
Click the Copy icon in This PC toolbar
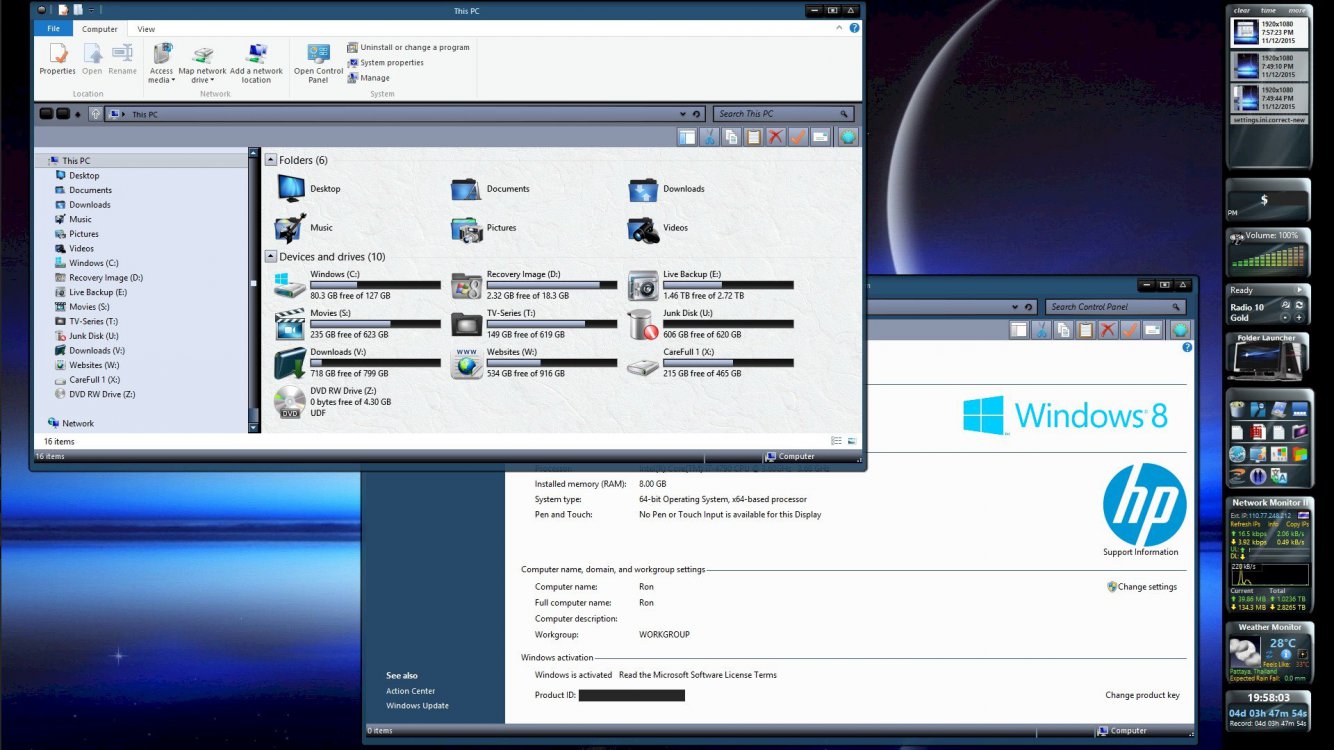[x=731, y=137]
